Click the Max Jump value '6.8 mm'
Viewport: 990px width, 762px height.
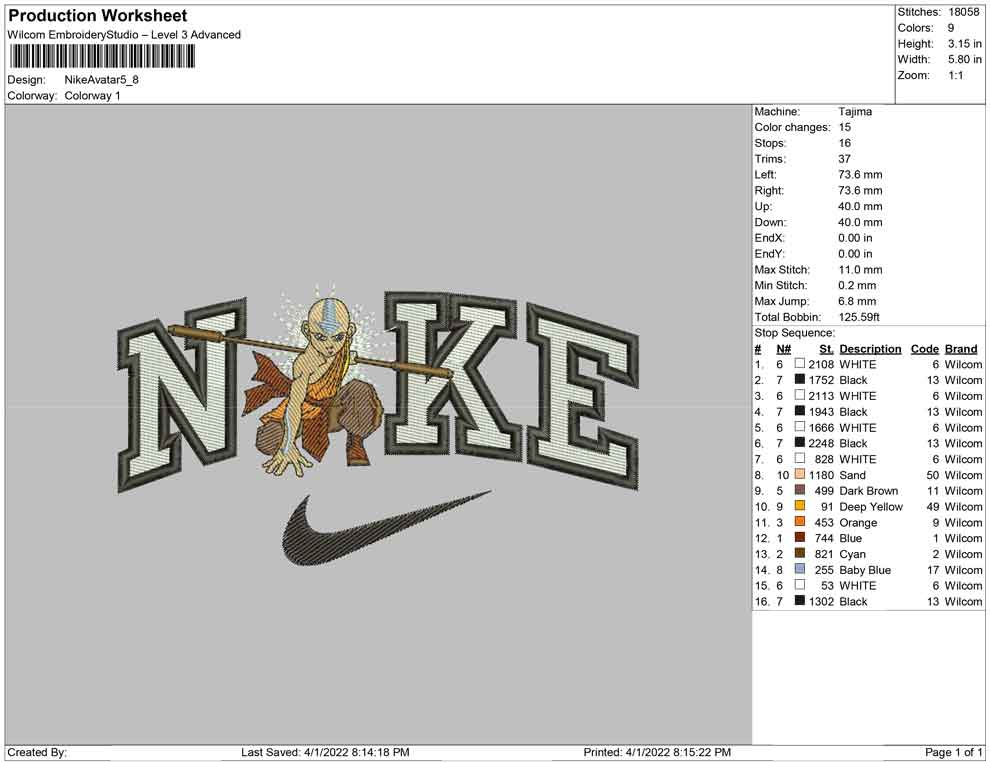[x=857, y=301]
